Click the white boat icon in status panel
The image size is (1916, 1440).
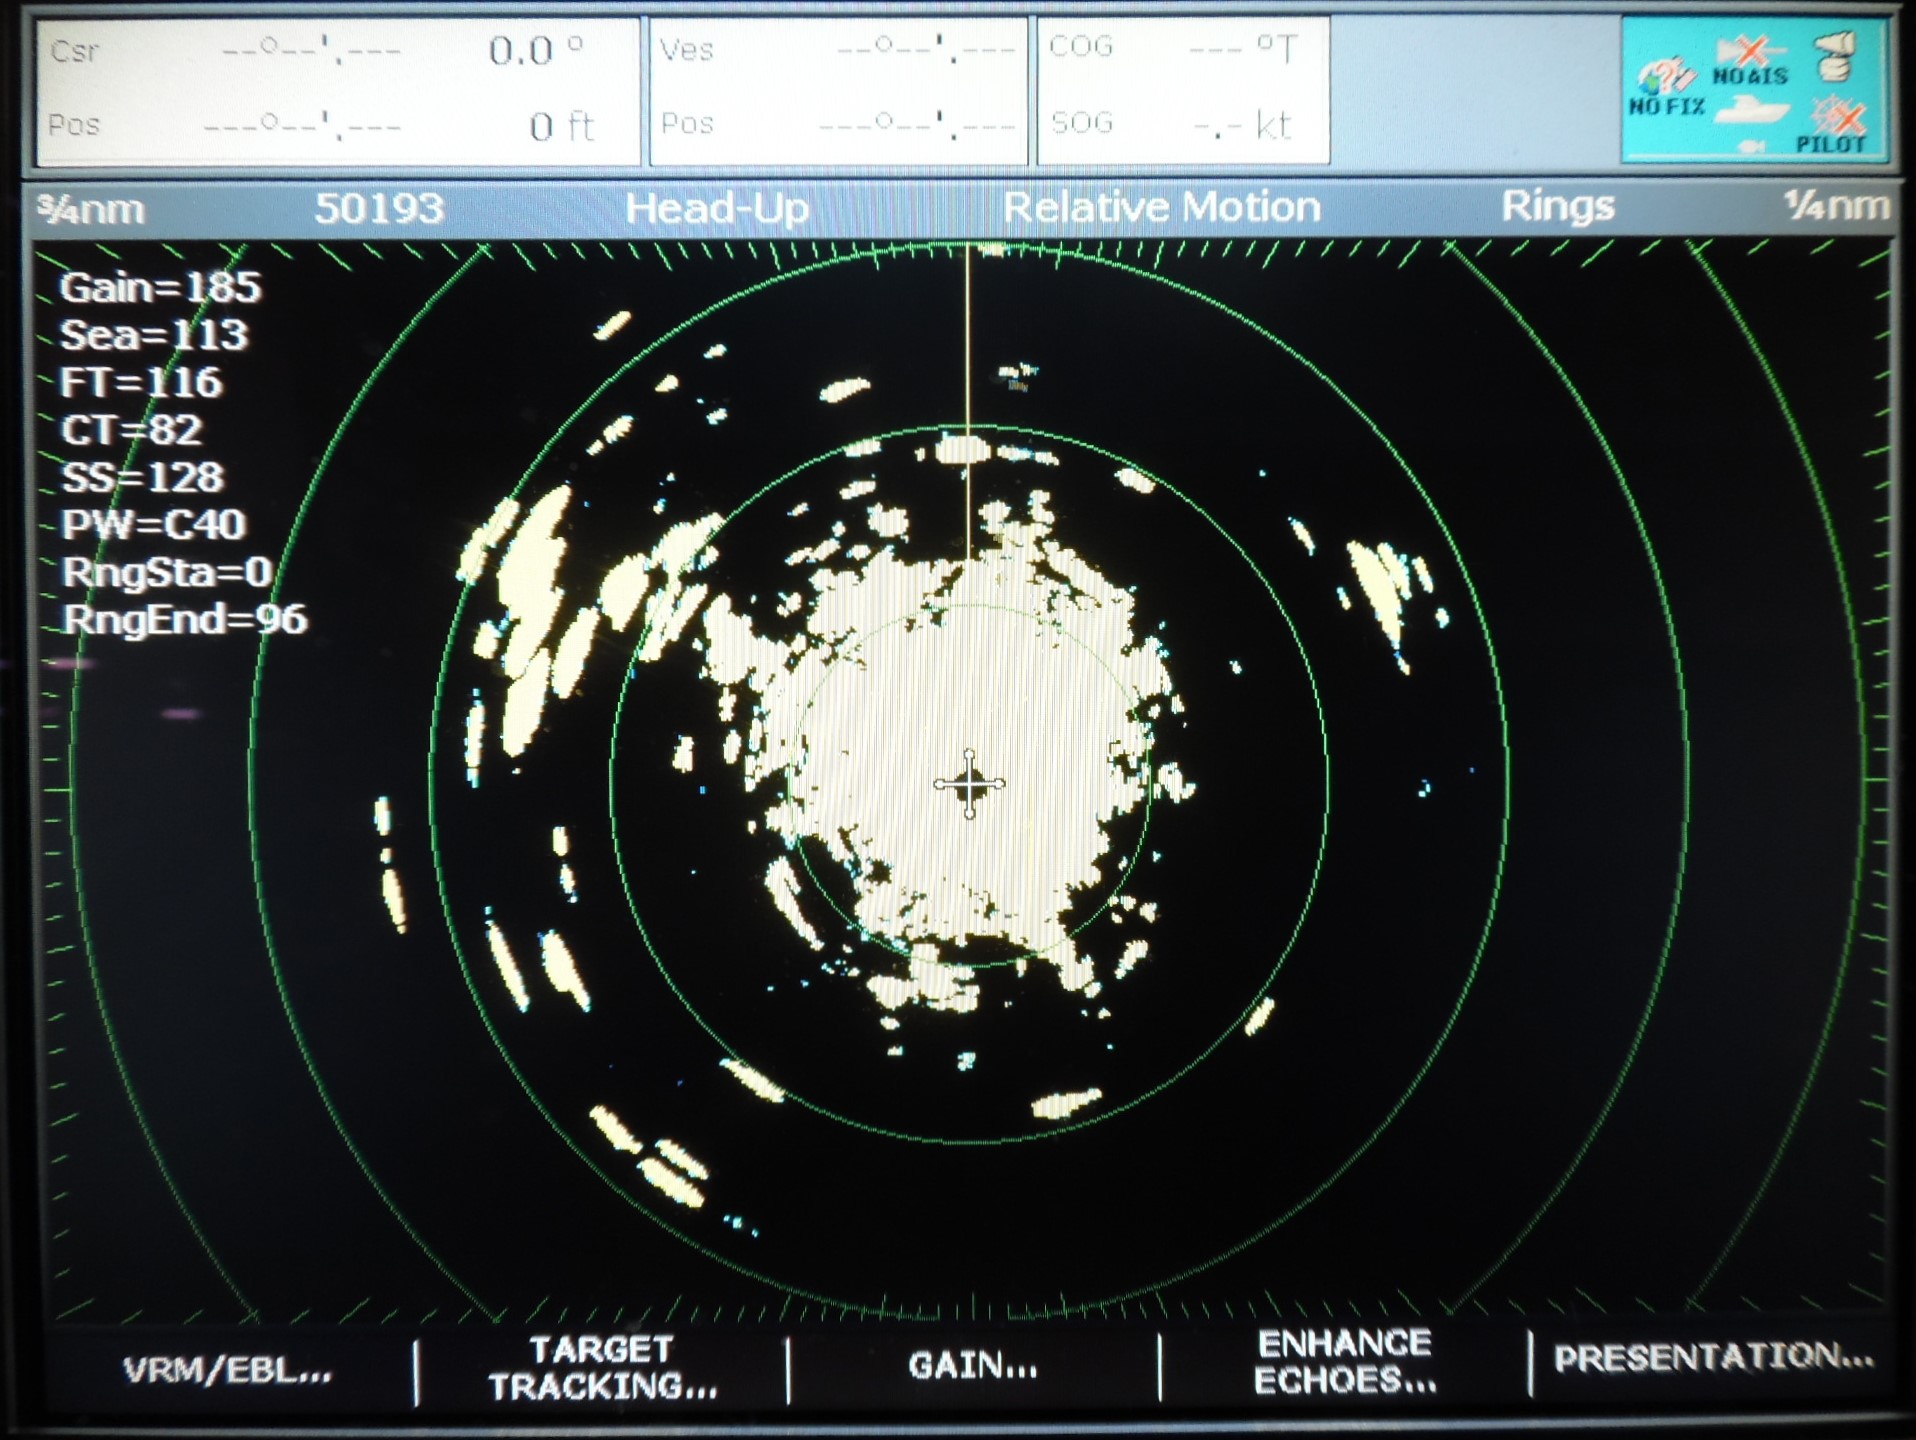coord(1752,109)
